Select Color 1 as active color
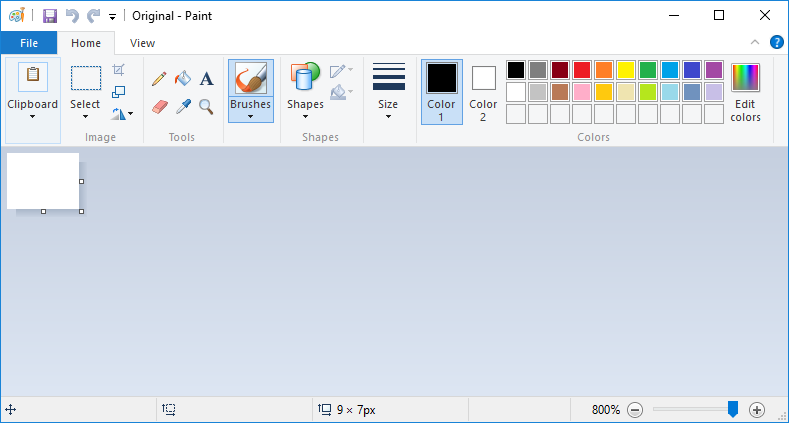 tap(442, 92)
